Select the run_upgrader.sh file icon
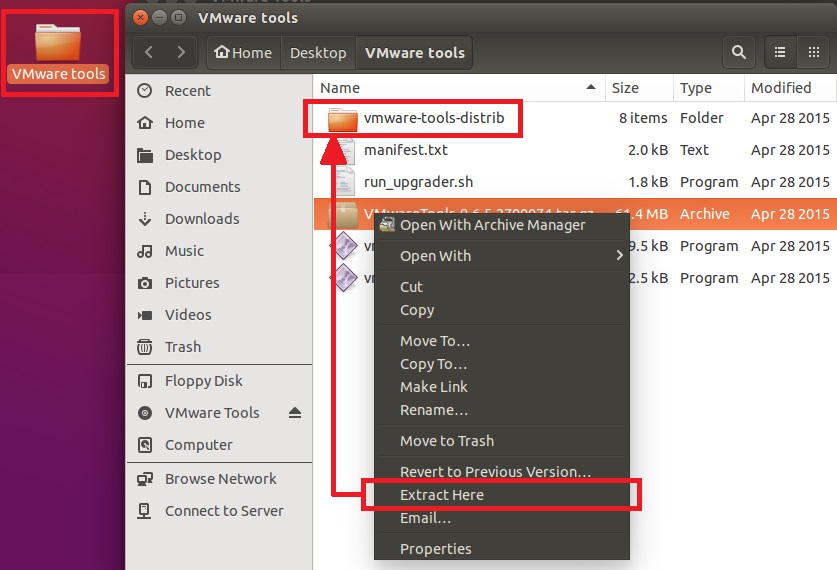The width and height of the screenshot is (837, 570). (x=345, y=183)
